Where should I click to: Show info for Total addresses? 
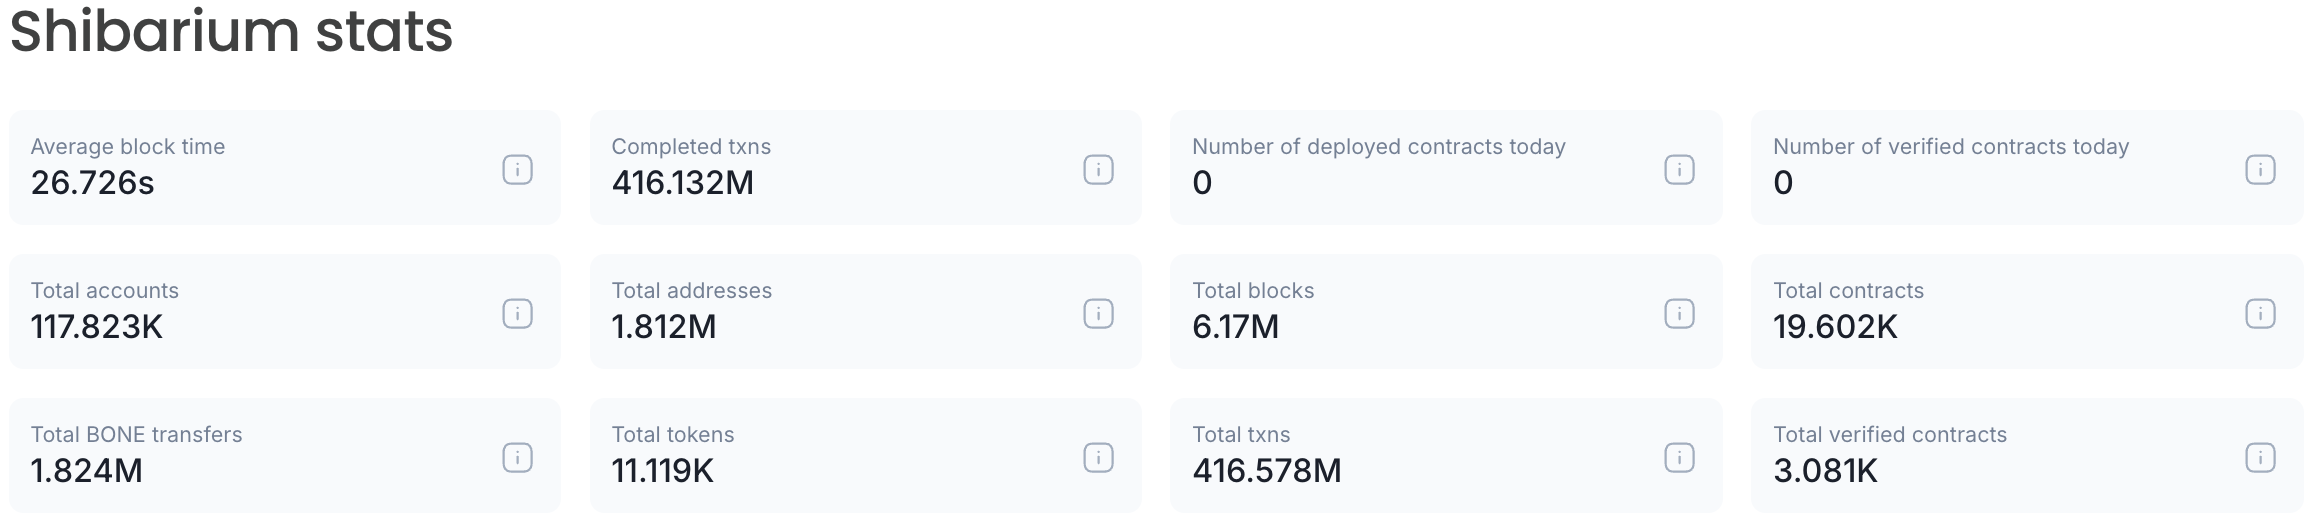tap(1098, 314)
